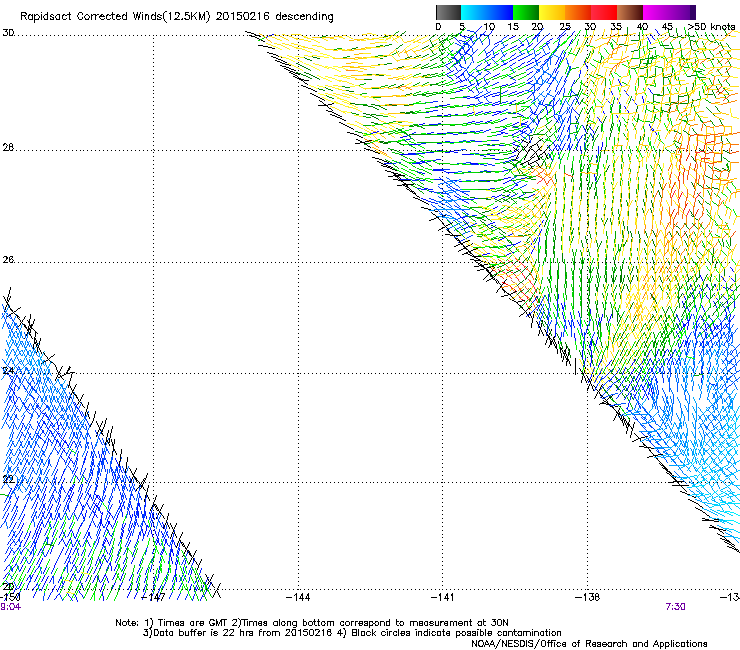Image resolution: width=740 pixels, height=650 pixels.
Task: Click the latitude label 24
Action: tap(8, 371)
